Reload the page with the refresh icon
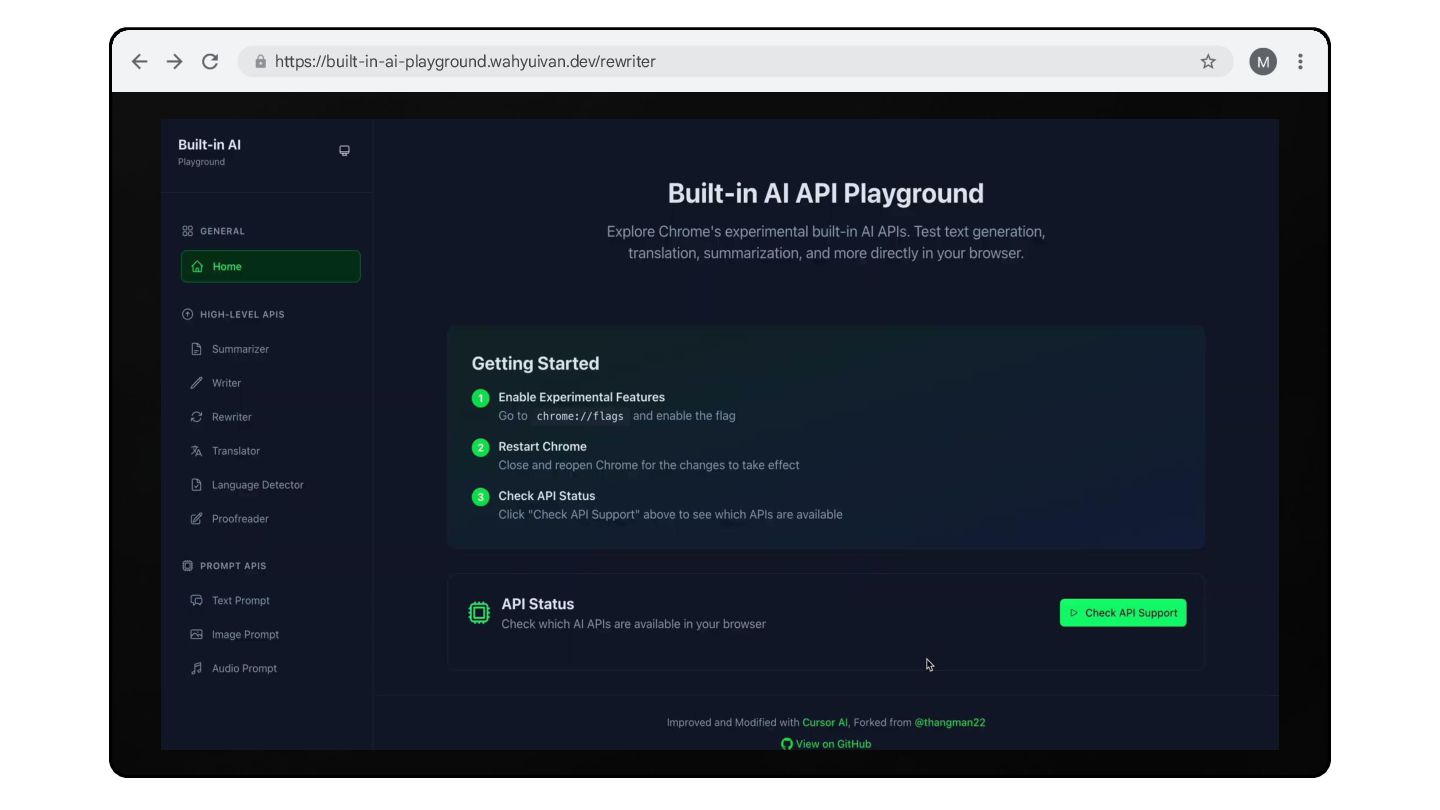1440x810 pixels. click(x=210, y=61)
